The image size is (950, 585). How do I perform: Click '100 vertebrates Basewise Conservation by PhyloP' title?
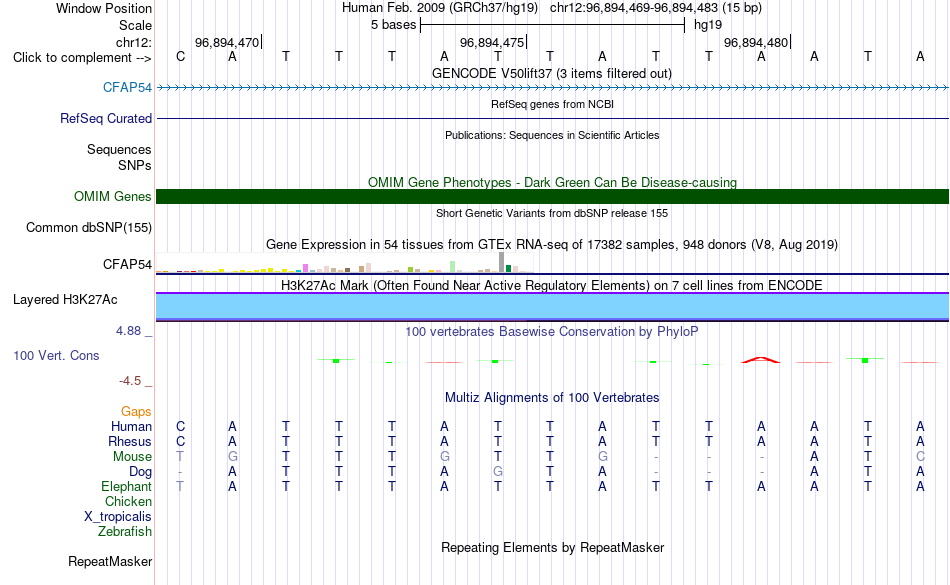tap(552, 331)
